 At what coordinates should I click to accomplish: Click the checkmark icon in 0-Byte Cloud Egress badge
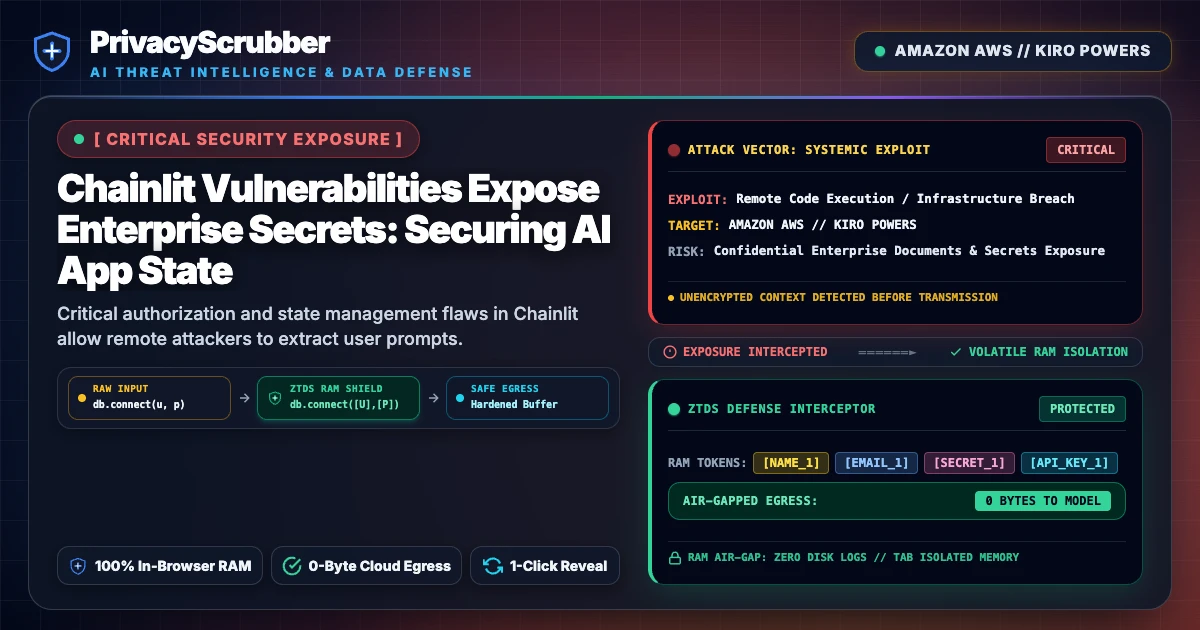pyautogui.click(x=292, y=566)
